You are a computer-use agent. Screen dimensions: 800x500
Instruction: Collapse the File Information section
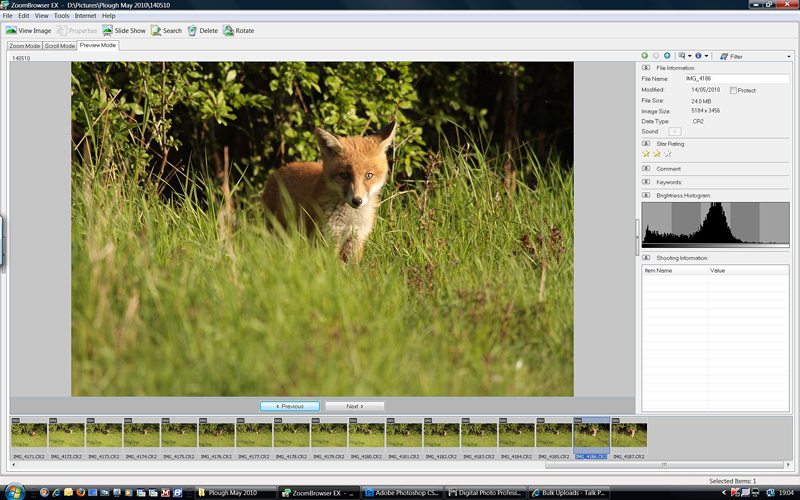[646, 67]
